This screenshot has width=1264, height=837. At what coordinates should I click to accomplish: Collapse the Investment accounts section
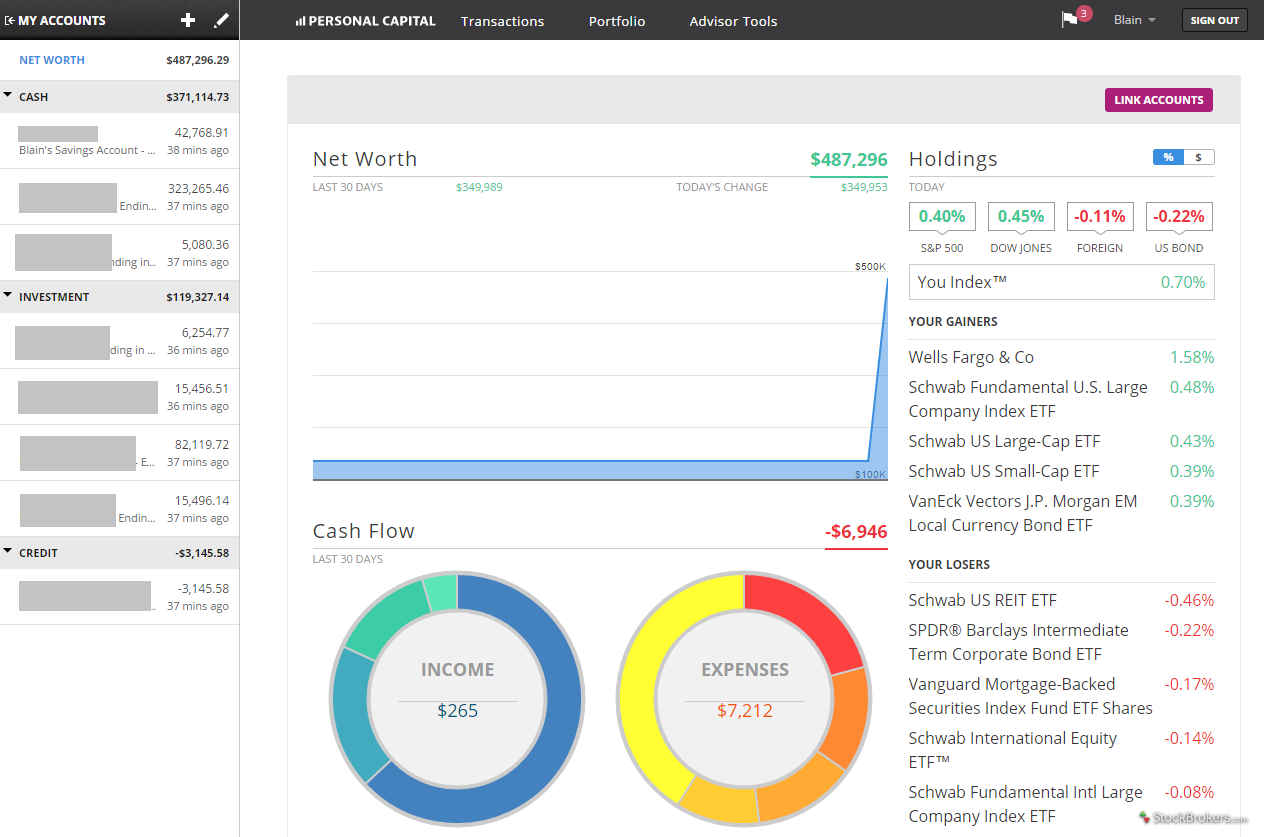pyautogui.click(x=8, y=296)
